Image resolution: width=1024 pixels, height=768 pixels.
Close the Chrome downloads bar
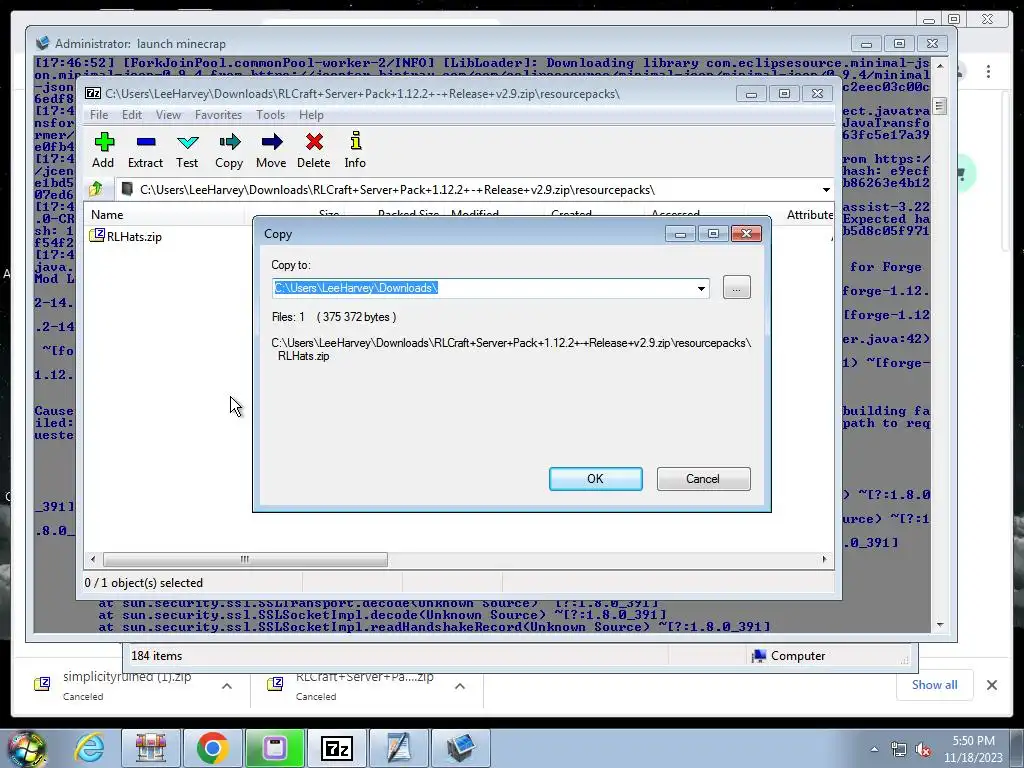pos(991,685)
